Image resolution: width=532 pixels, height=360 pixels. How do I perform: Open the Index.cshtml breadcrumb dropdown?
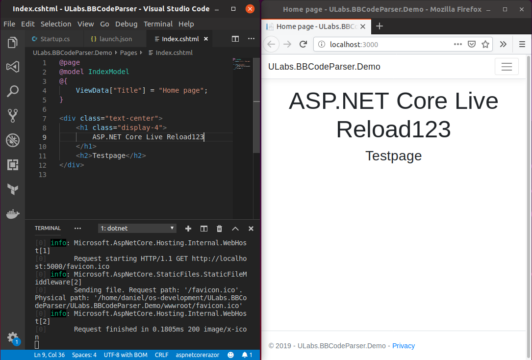coord(171,53)
